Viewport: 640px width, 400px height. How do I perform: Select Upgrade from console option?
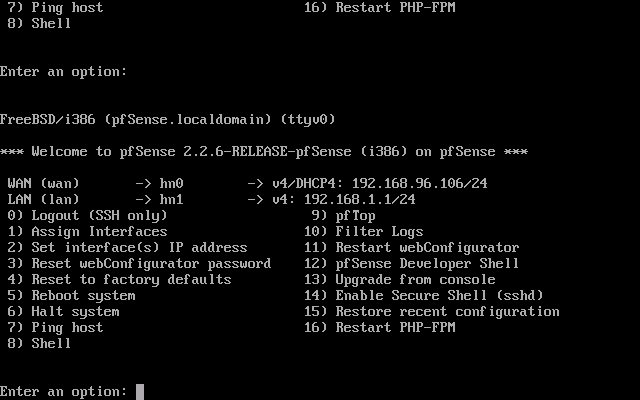tap(399, 280)
